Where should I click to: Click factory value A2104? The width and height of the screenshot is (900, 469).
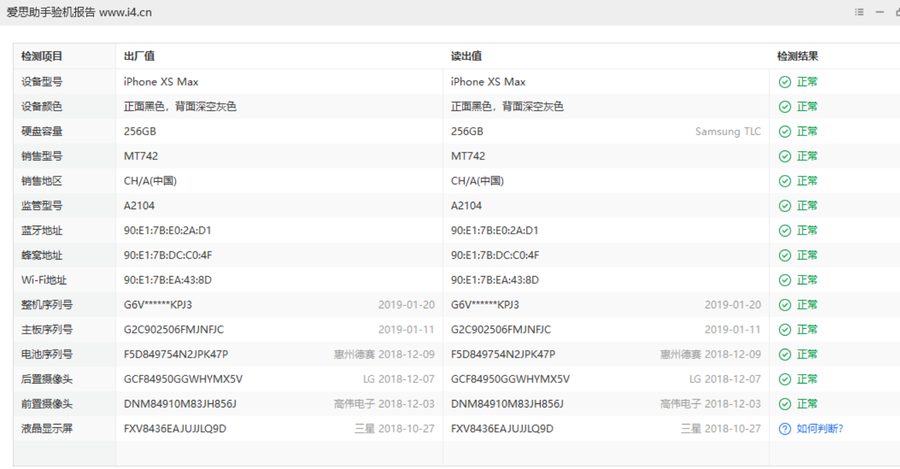pyautogui.click(x=139, y=206)
